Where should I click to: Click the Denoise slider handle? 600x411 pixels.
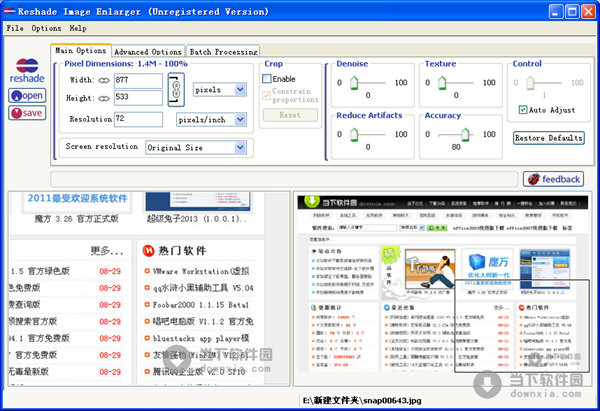pyautogui.click(x=354, y=83)
